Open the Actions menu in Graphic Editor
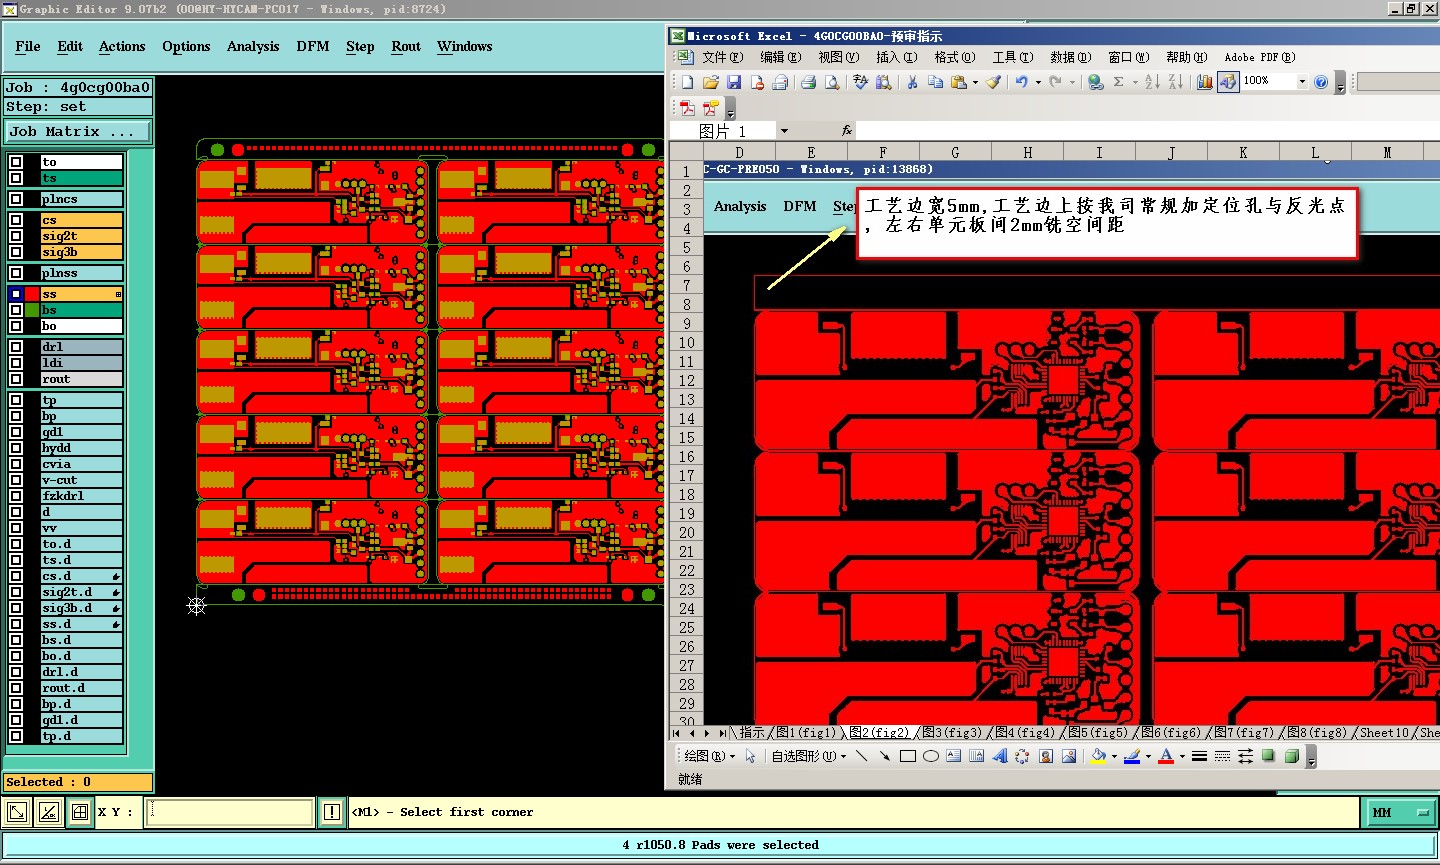Image resolution: width=1440 pixels, height=865 pixels. tap(122, 47)
